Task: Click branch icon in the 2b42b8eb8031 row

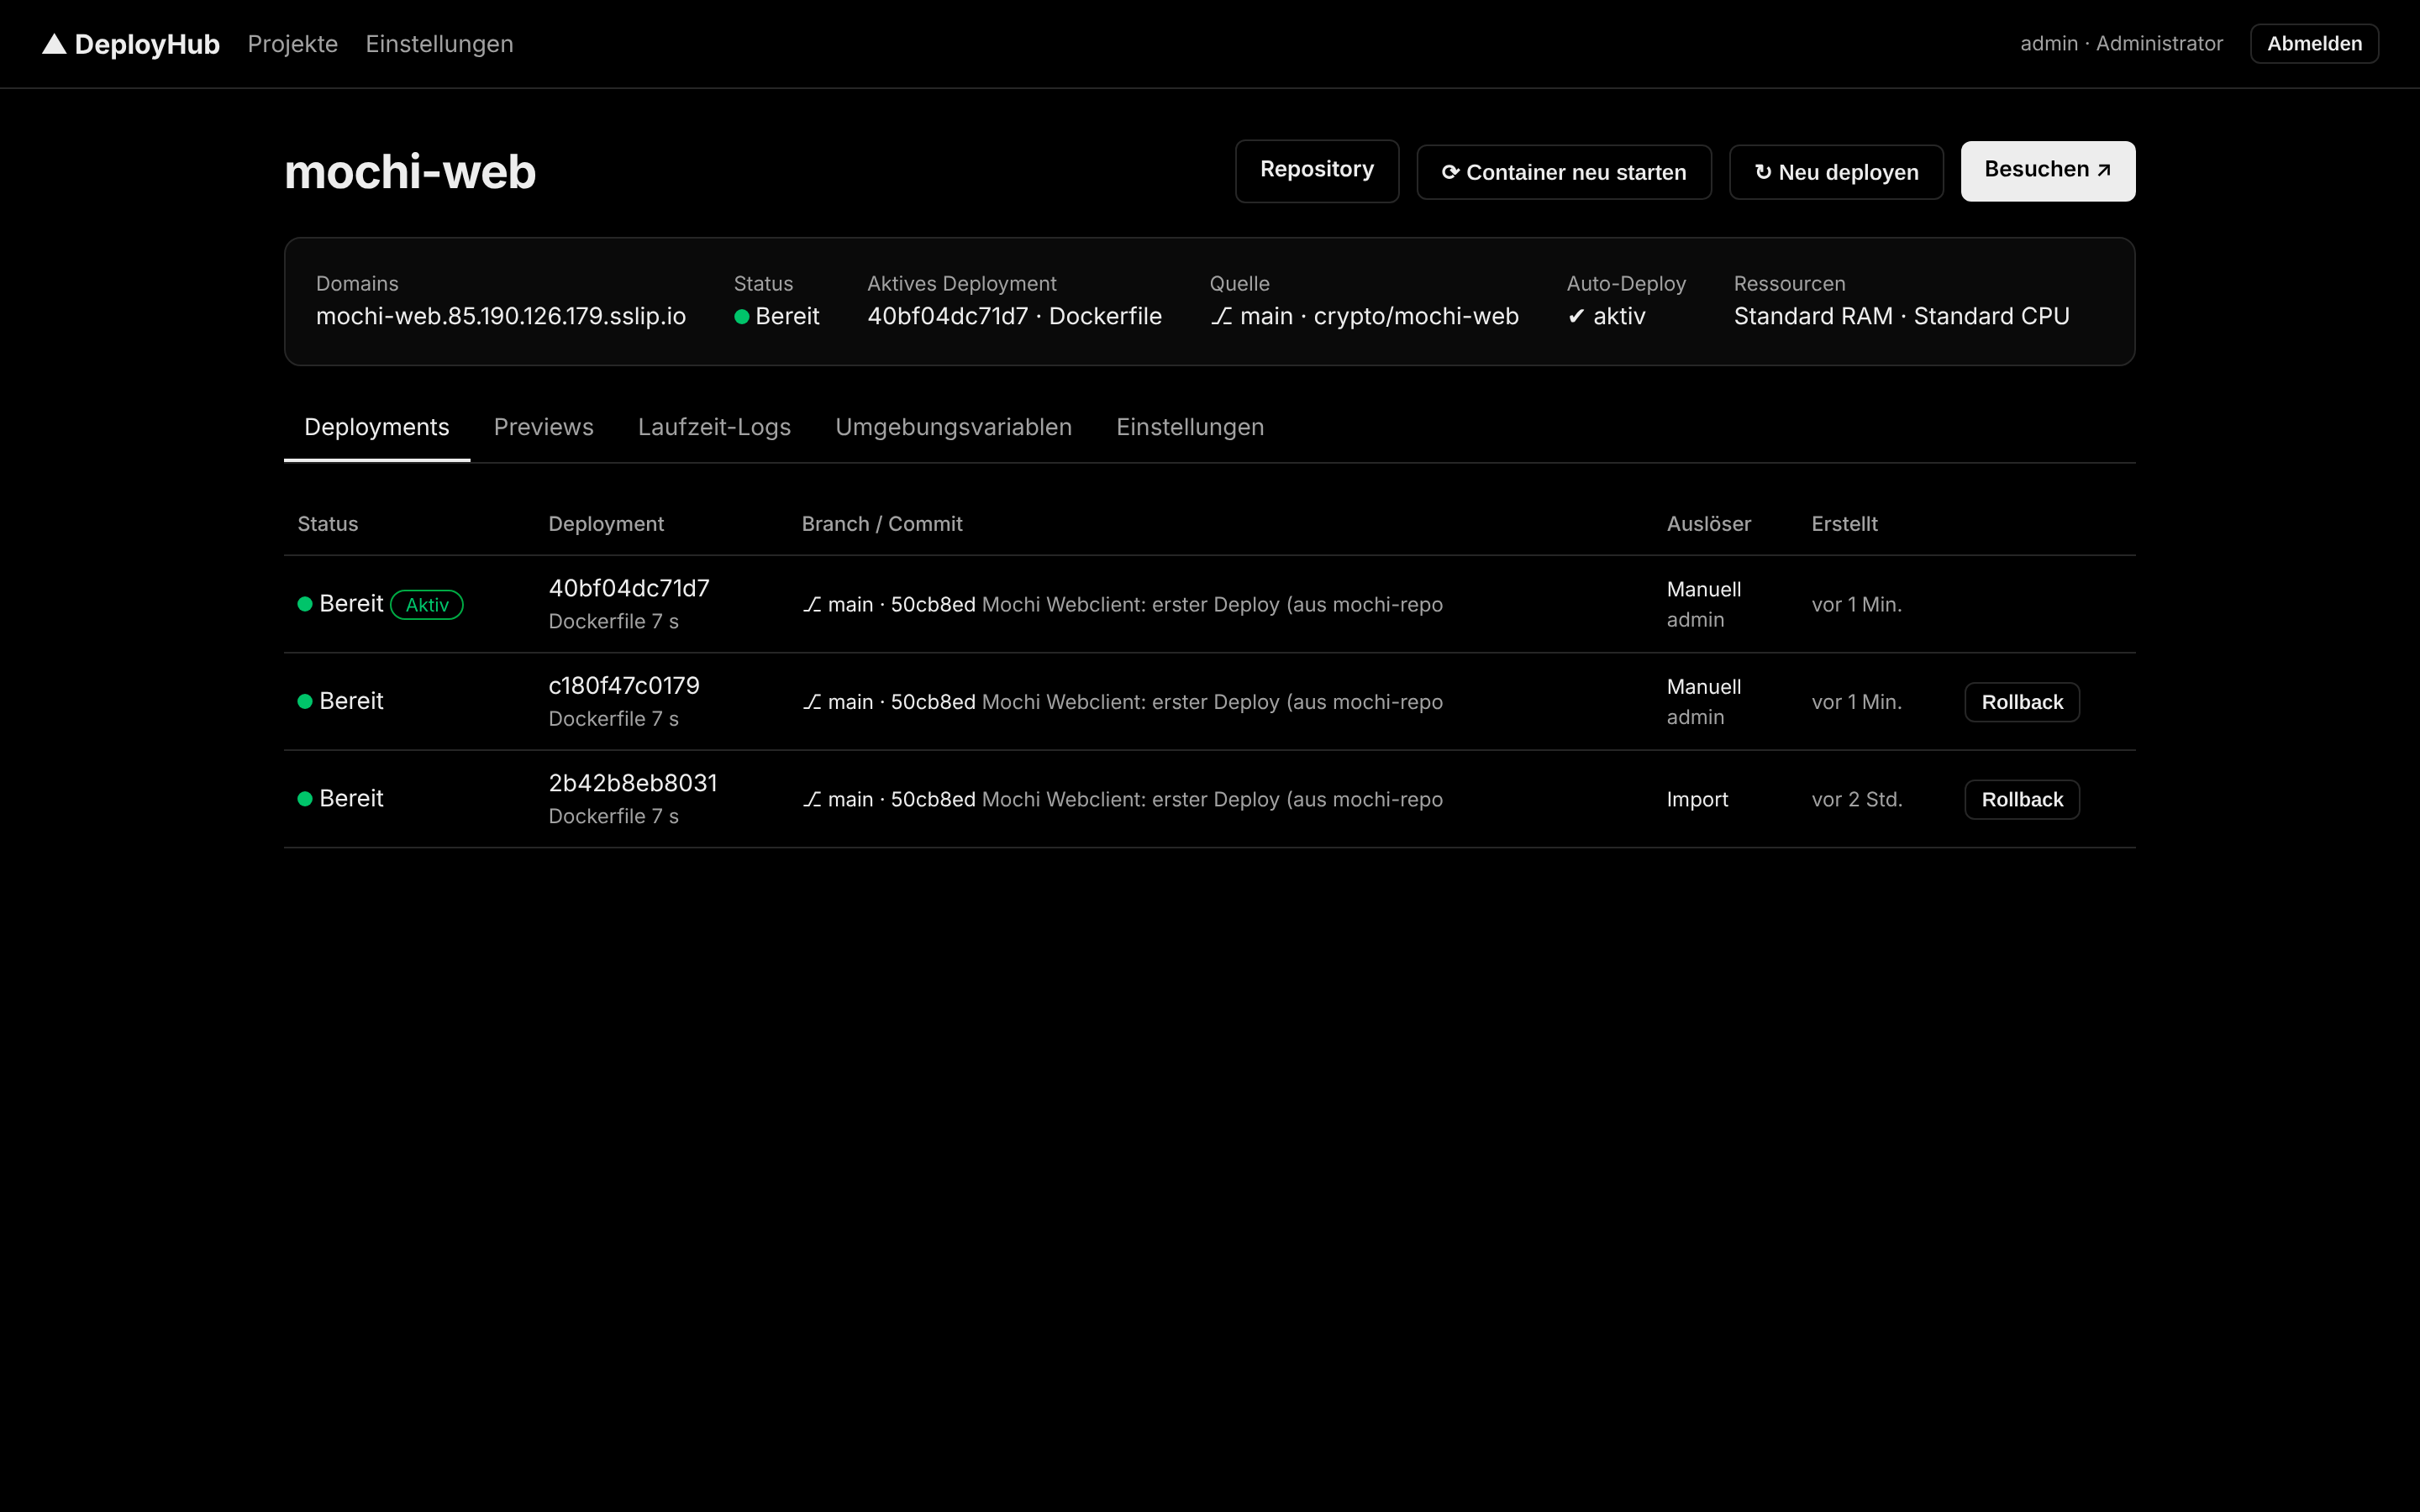Action: 812,799
